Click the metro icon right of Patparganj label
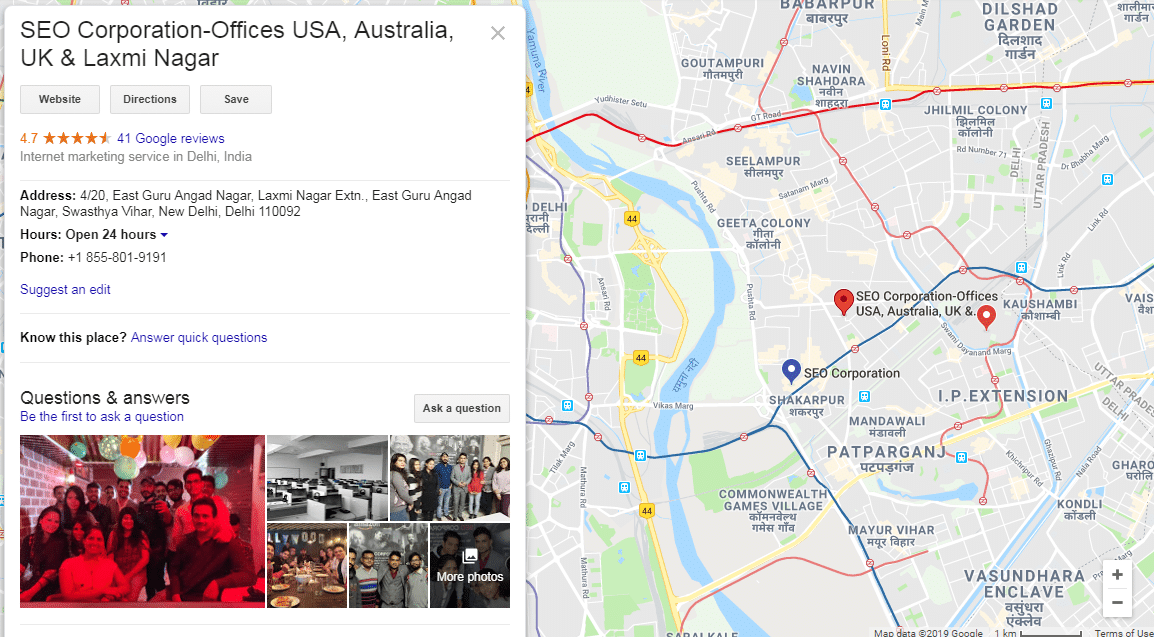The height and width of the screenshot is (637, 1154). point(961,458)
